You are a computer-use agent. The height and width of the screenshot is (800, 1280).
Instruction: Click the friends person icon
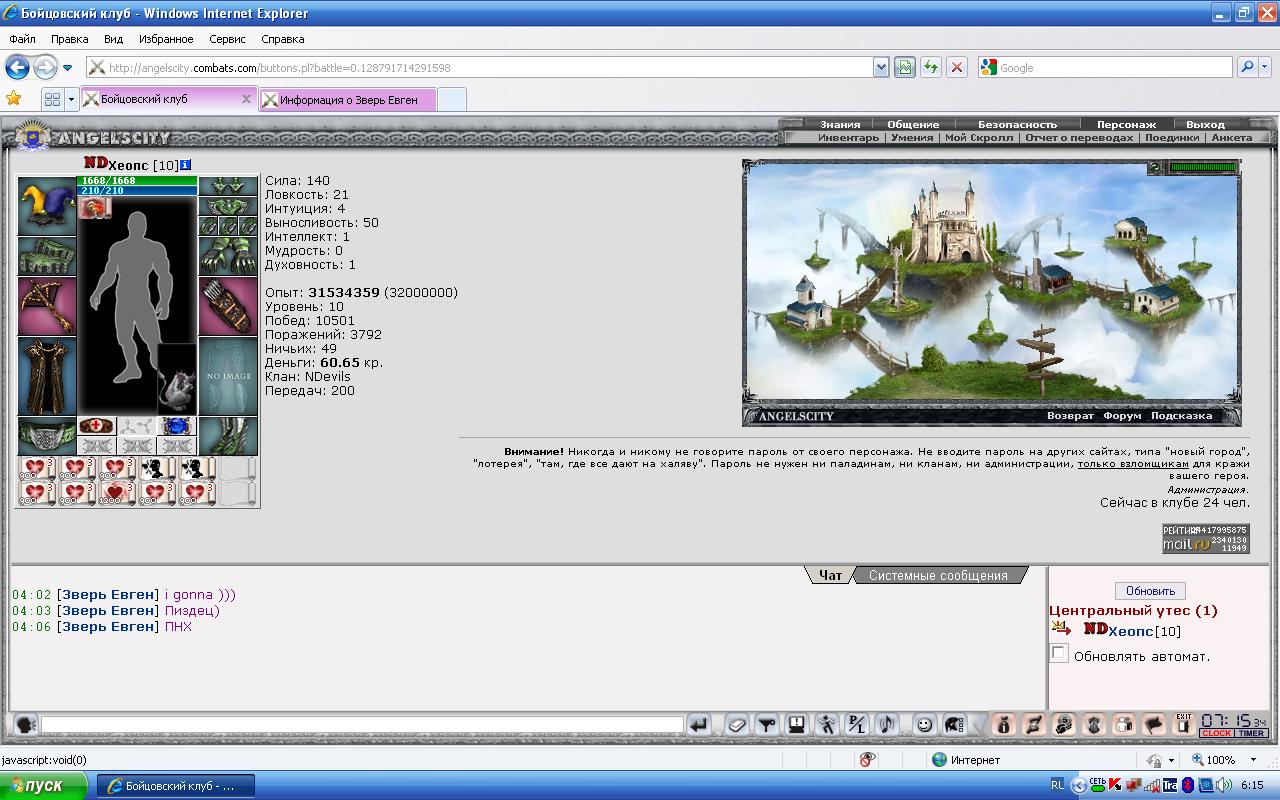[x=1125, y=724]
